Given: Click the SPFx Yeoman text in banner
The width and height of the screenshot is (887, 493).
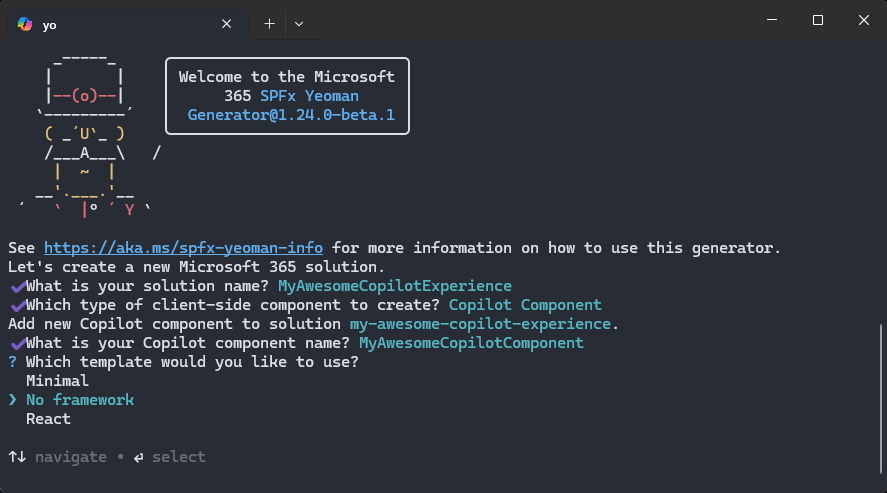Looking at the screenshot, I should [x=309, y=96].
